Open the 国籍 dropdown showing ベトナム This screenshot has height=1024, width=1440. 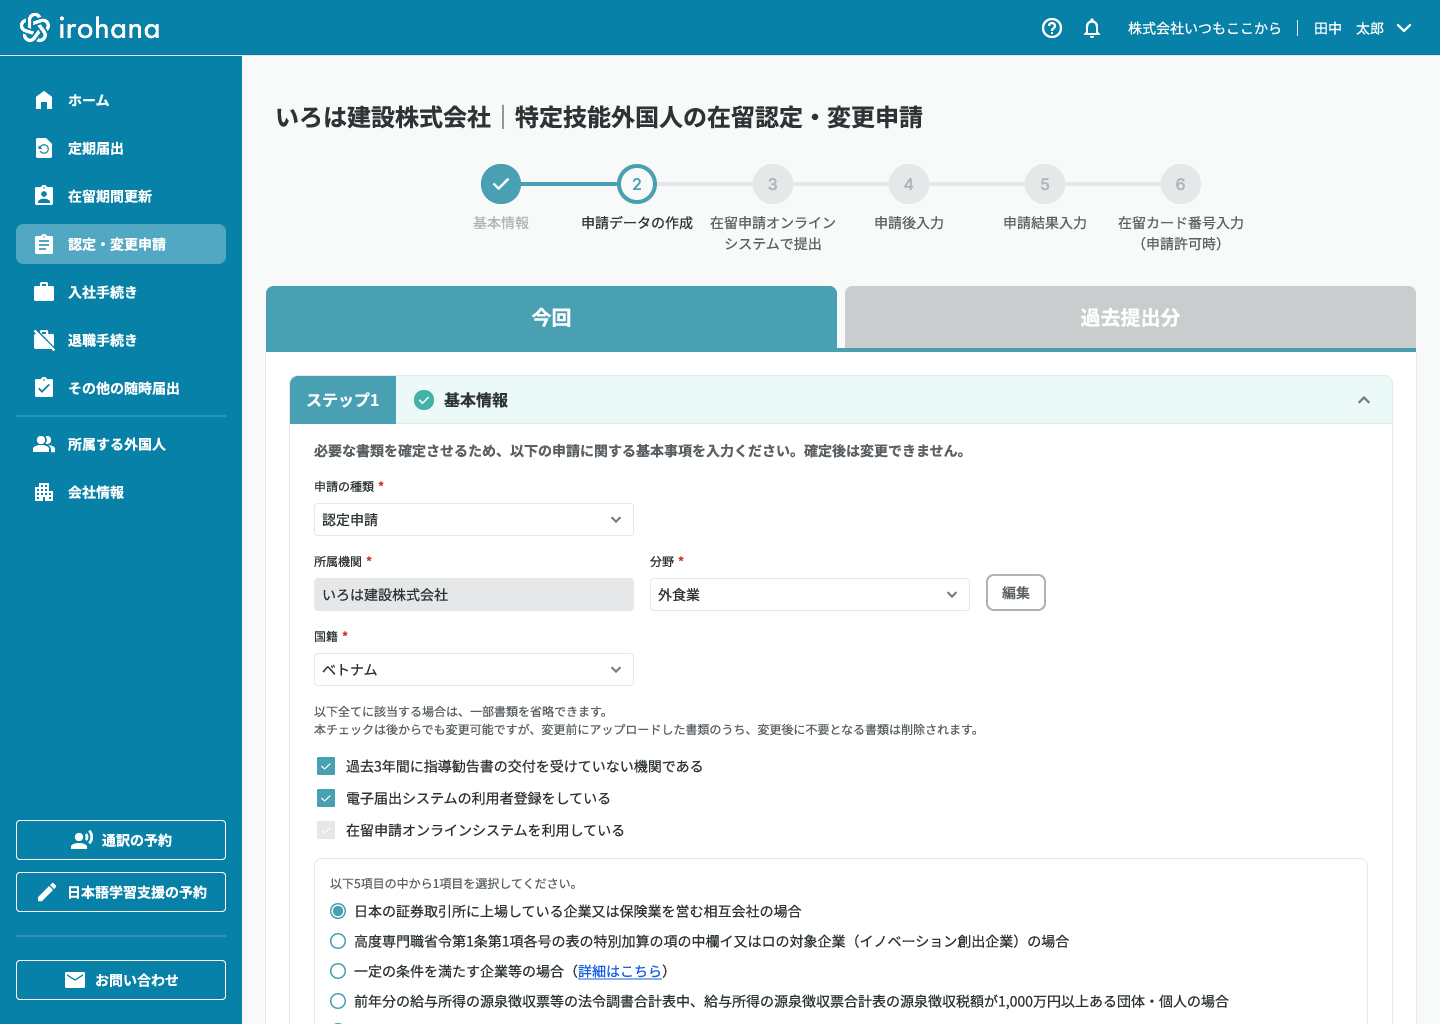click(473, 670)
